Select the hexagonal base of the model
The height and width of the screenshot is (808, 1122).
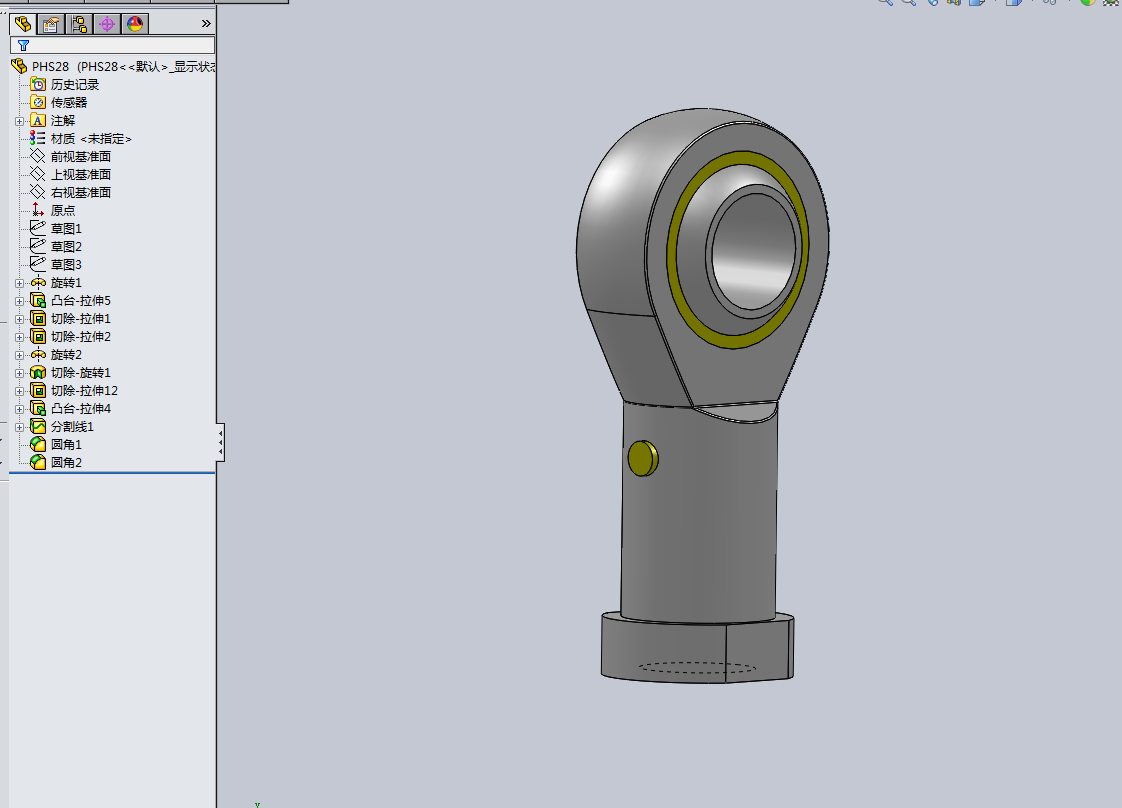(x=698, y=648)
